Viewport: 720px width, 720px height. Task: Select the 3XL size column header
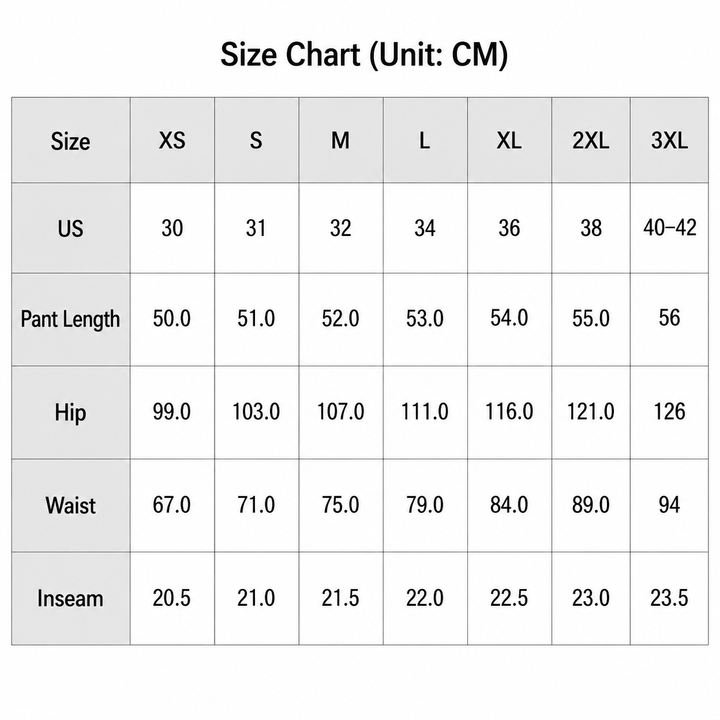pos(669,140)
